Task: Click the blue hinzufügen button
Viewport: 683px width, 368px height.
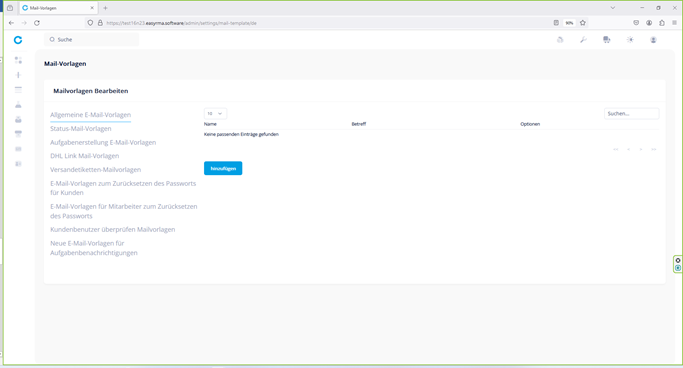Action: [x=223, y=169]
